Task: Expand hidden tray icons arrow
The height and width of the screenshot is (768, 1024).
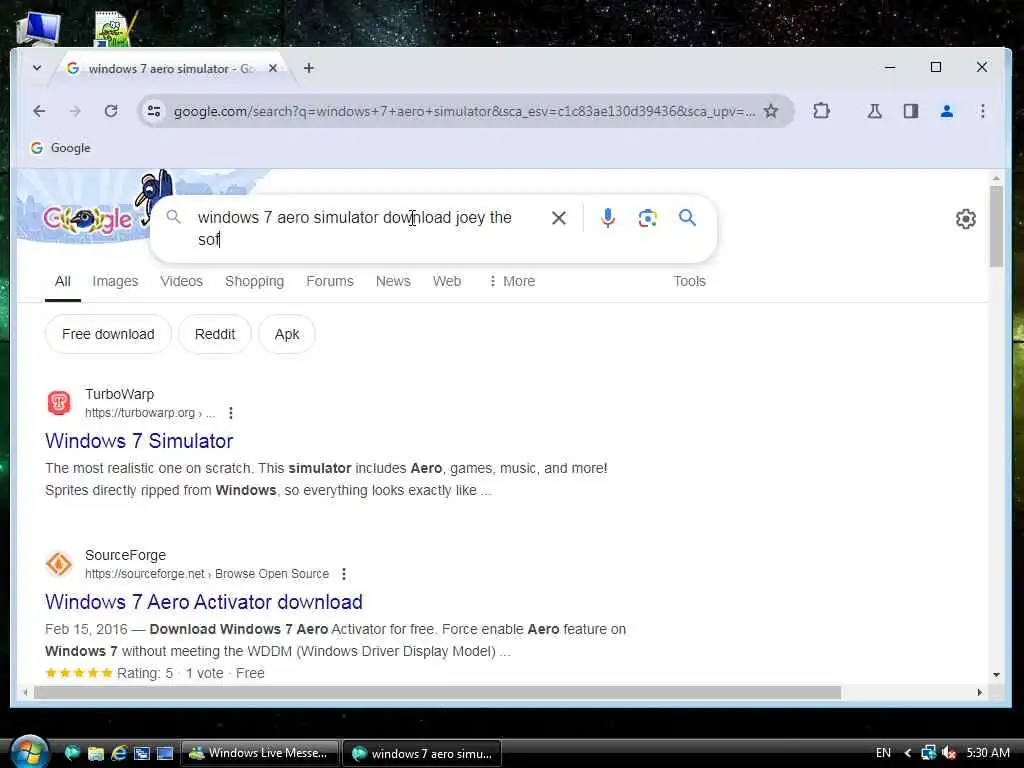Action: tap(907, 753)
